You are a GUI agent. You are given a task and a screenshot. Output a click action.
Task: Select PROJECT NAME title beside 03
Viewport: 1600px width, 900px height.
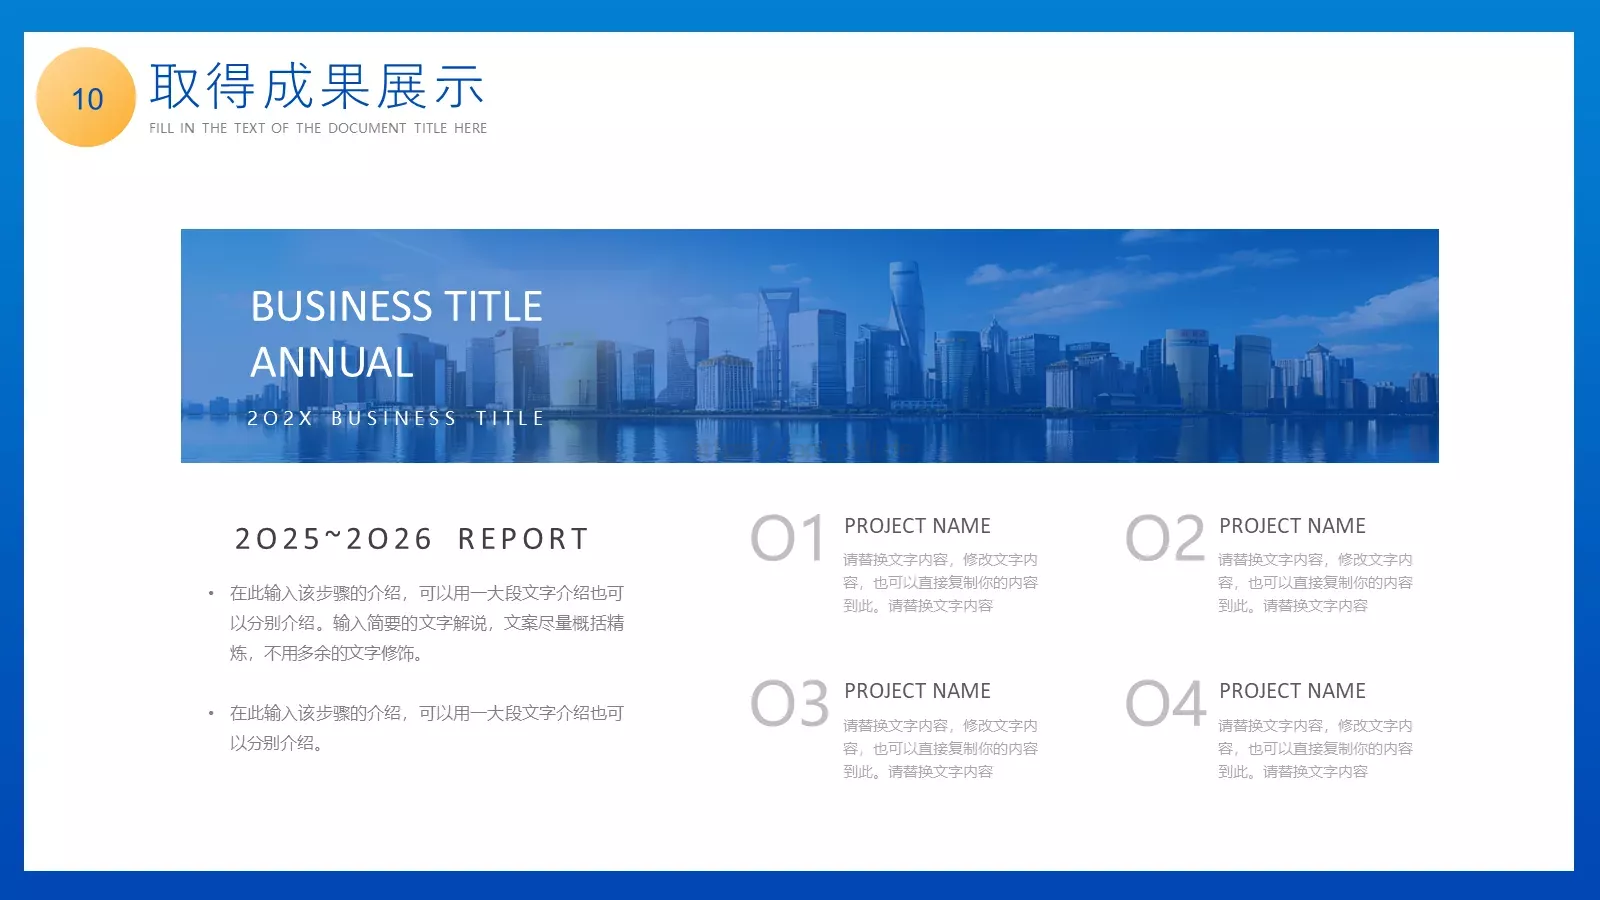click(917, 691)
